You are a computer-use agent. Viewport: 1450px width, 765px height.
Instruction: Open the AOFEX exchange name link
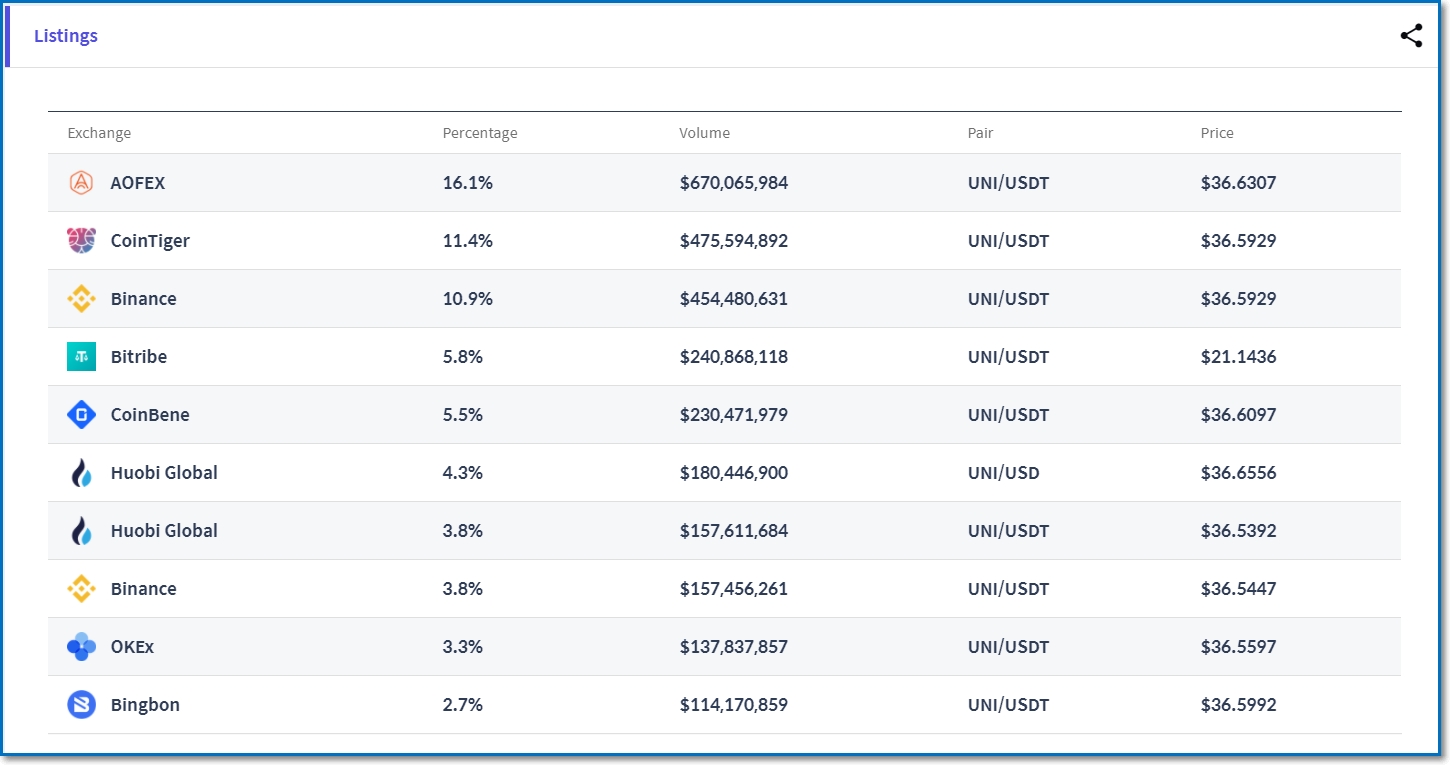point(138,183)
